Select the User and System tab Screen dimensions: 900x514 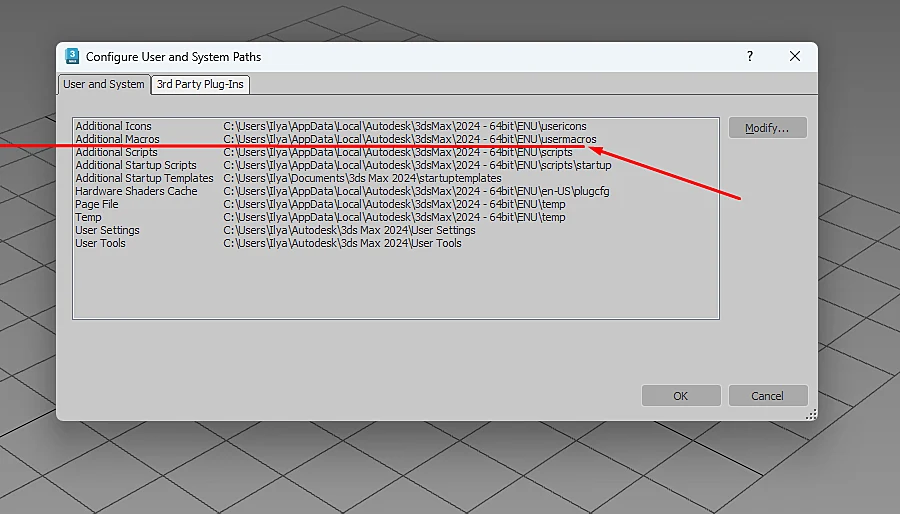click(104, 84)
